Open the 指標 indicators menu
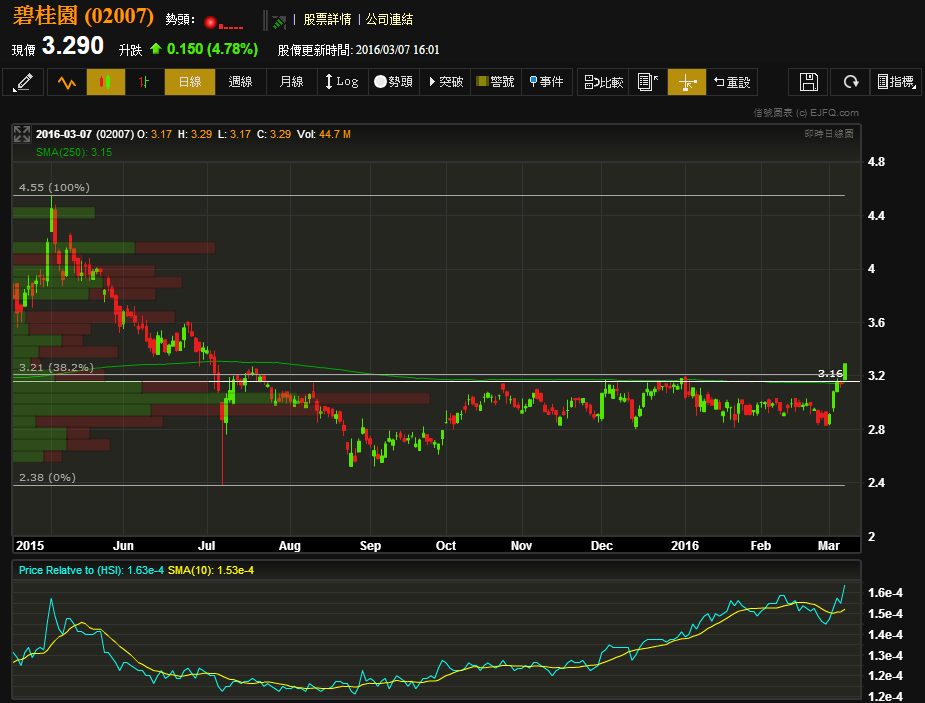Image resolution: width=925 pixels, height=703 pixels. 896,82
